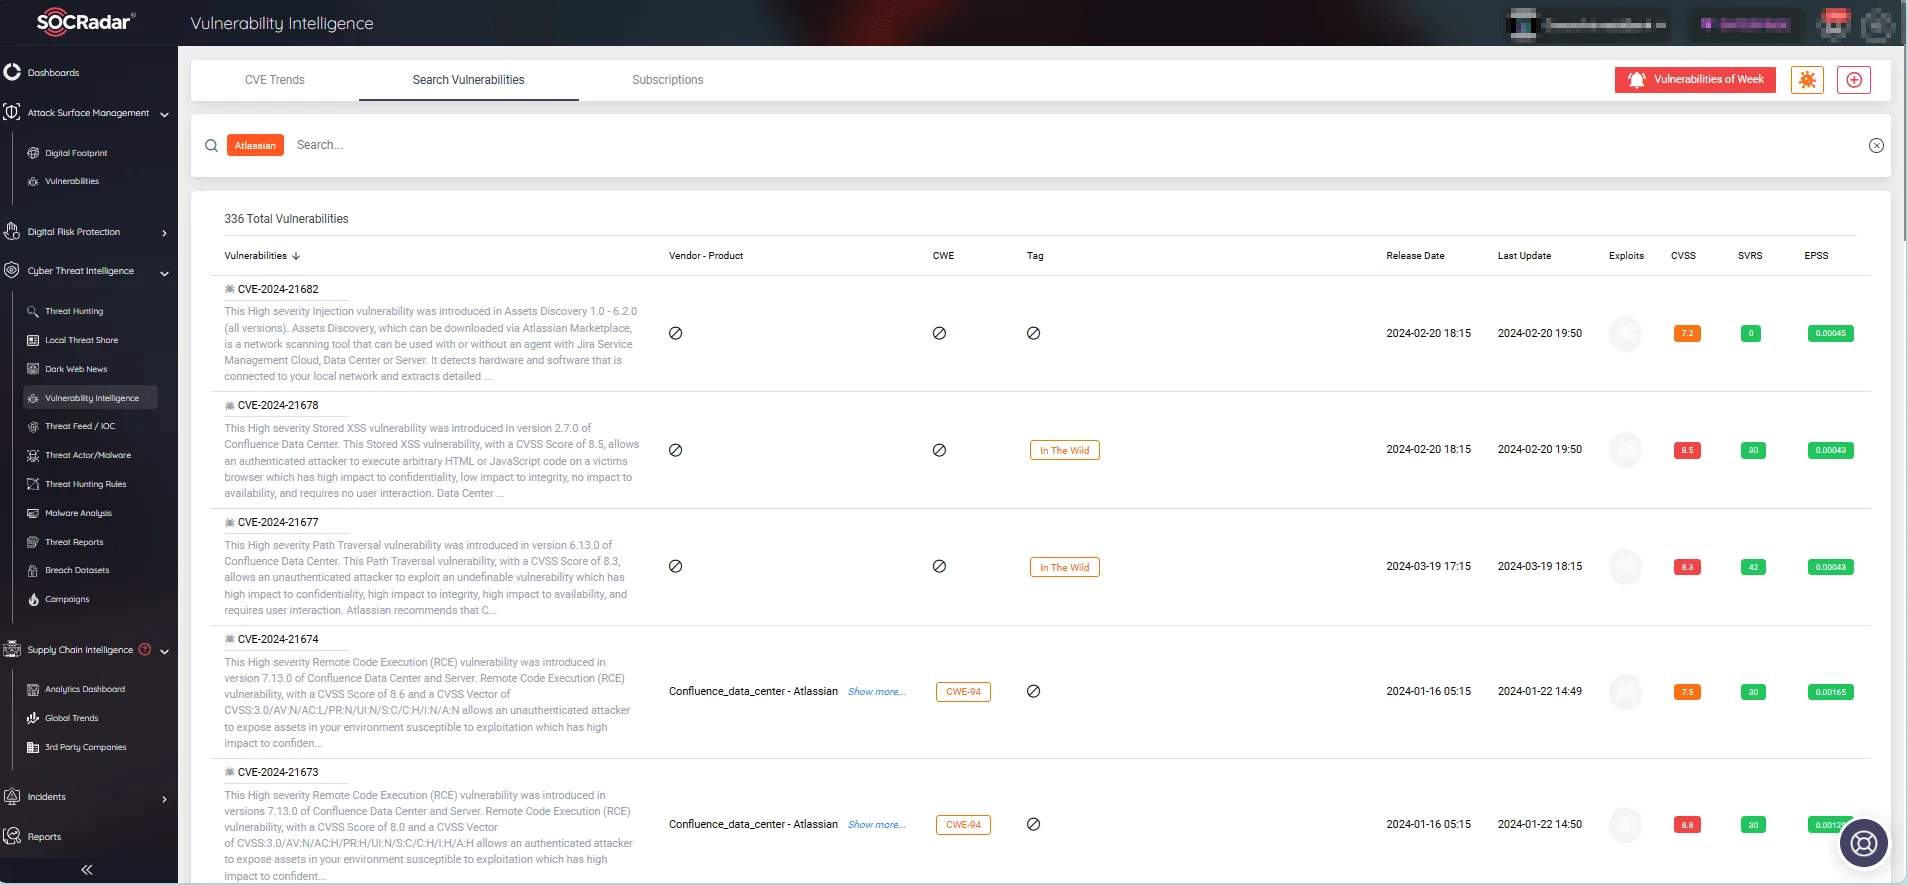Open Threat Reports
Image resolution: width=1908 pixels, height=885 pixels.
pyautogui.click(x=74, y=542)
